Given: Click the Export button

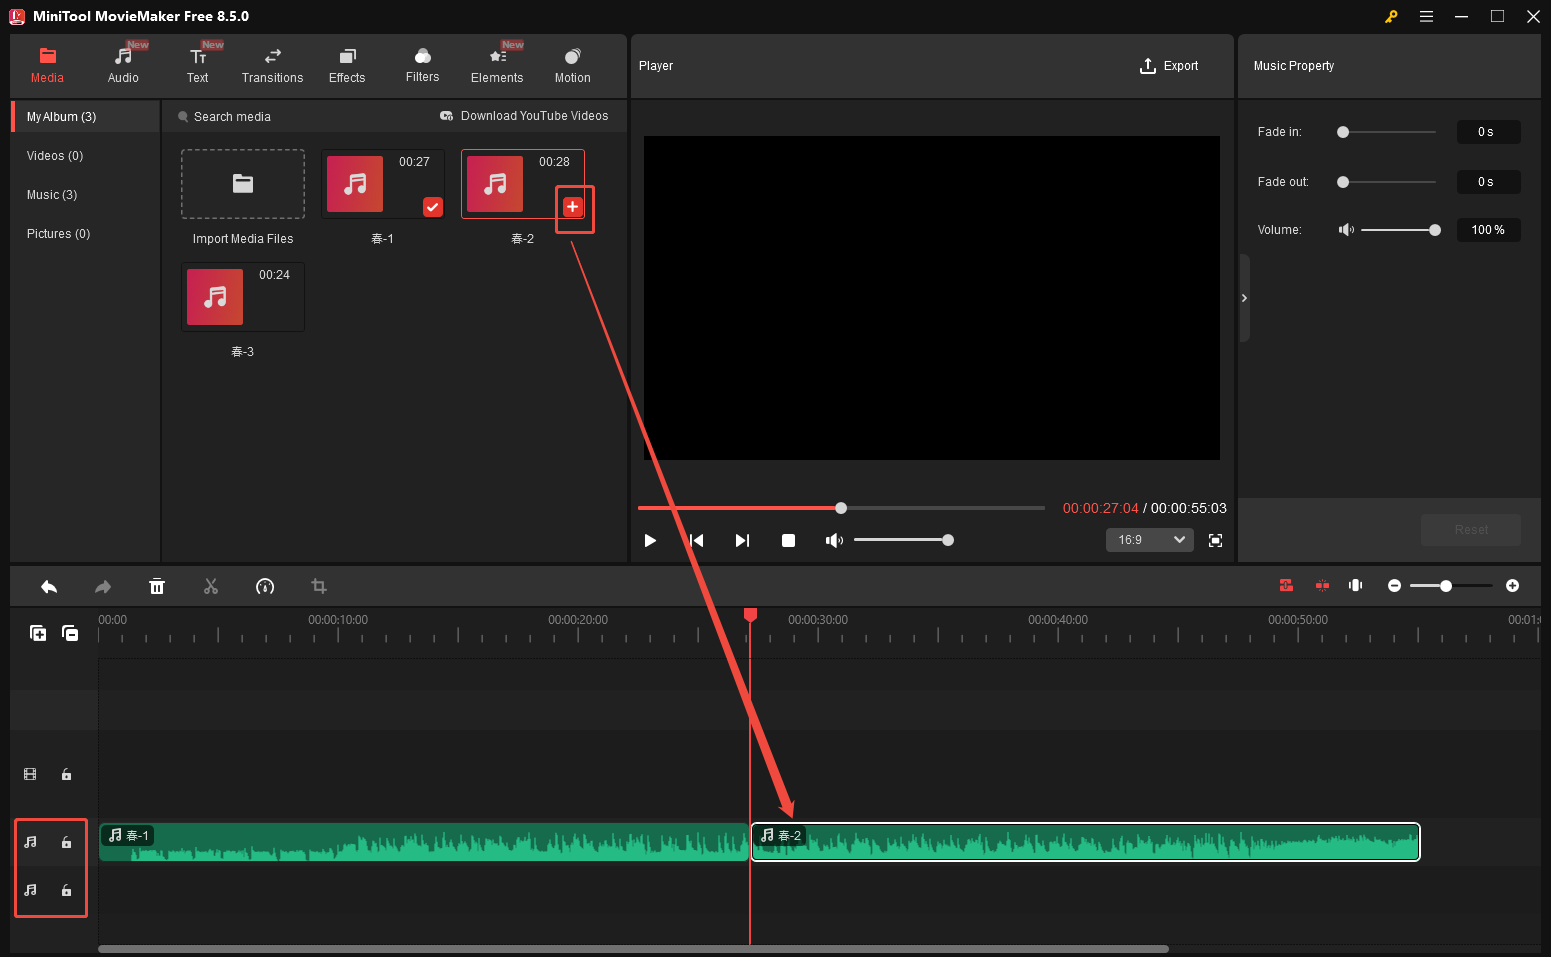Looking at the screenshot, I should point(1169,66).
